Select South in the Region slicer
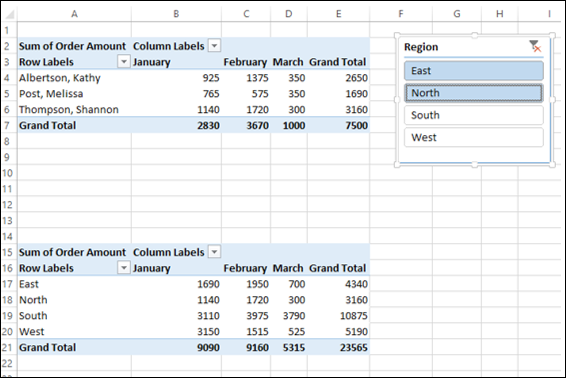 point(474,115)
